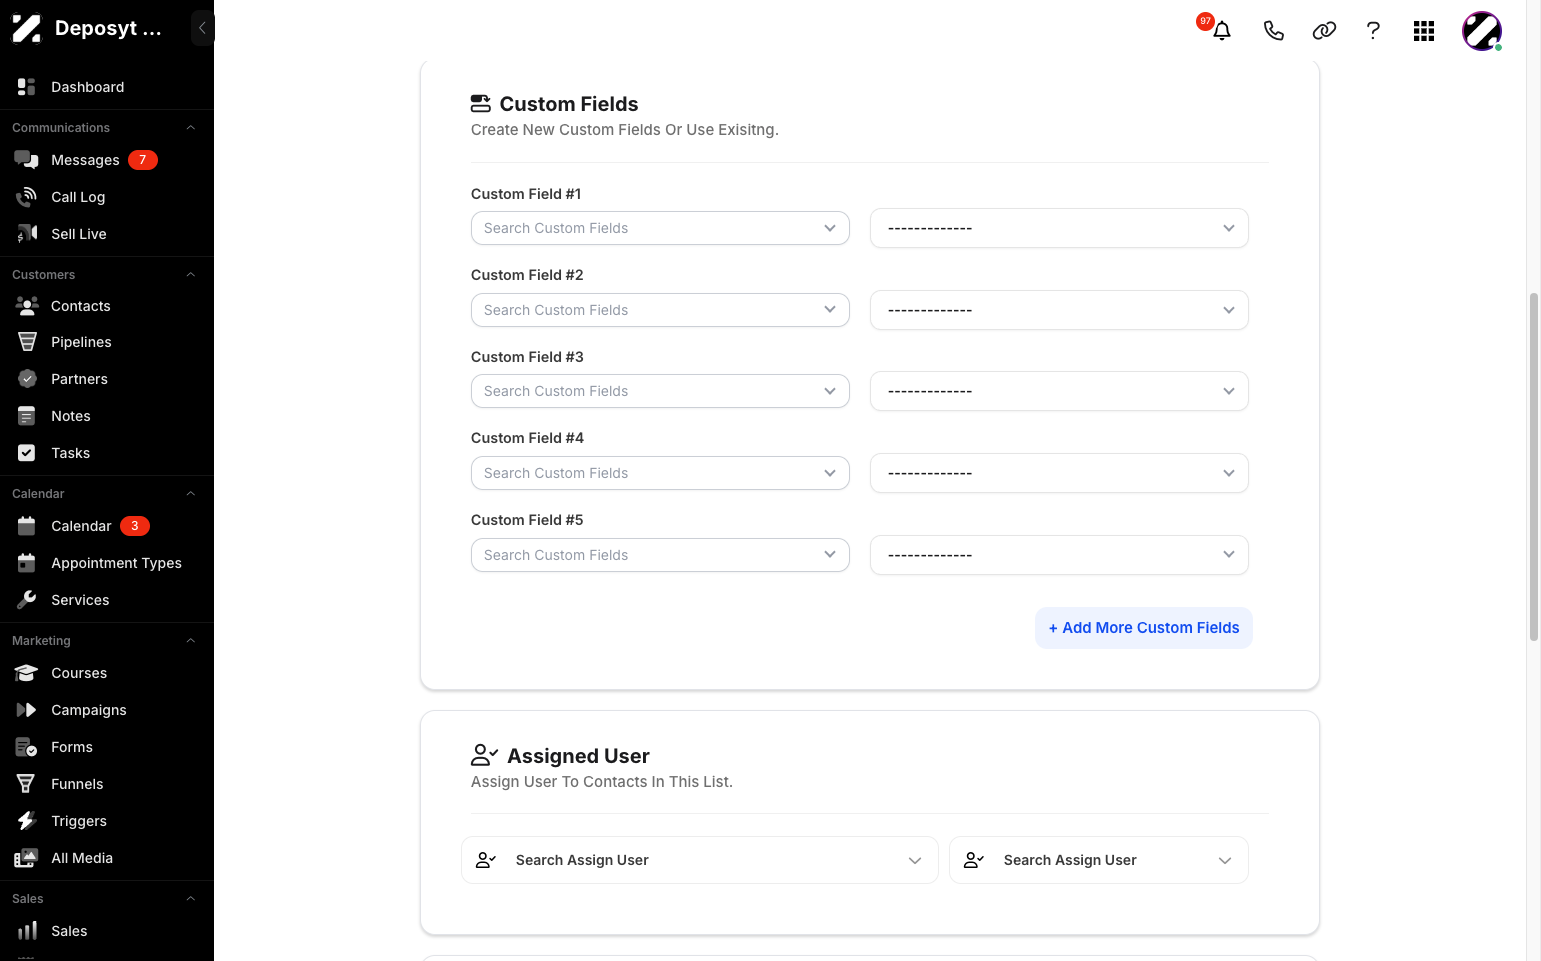Collapse the Marketing sidebar section

point(190,641)
